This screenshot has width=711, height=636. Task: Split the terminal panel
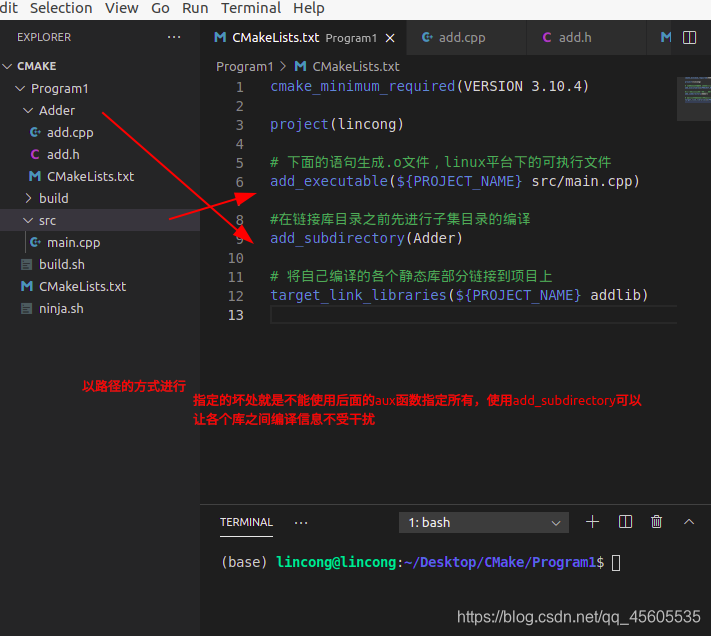tap(625, 522)
